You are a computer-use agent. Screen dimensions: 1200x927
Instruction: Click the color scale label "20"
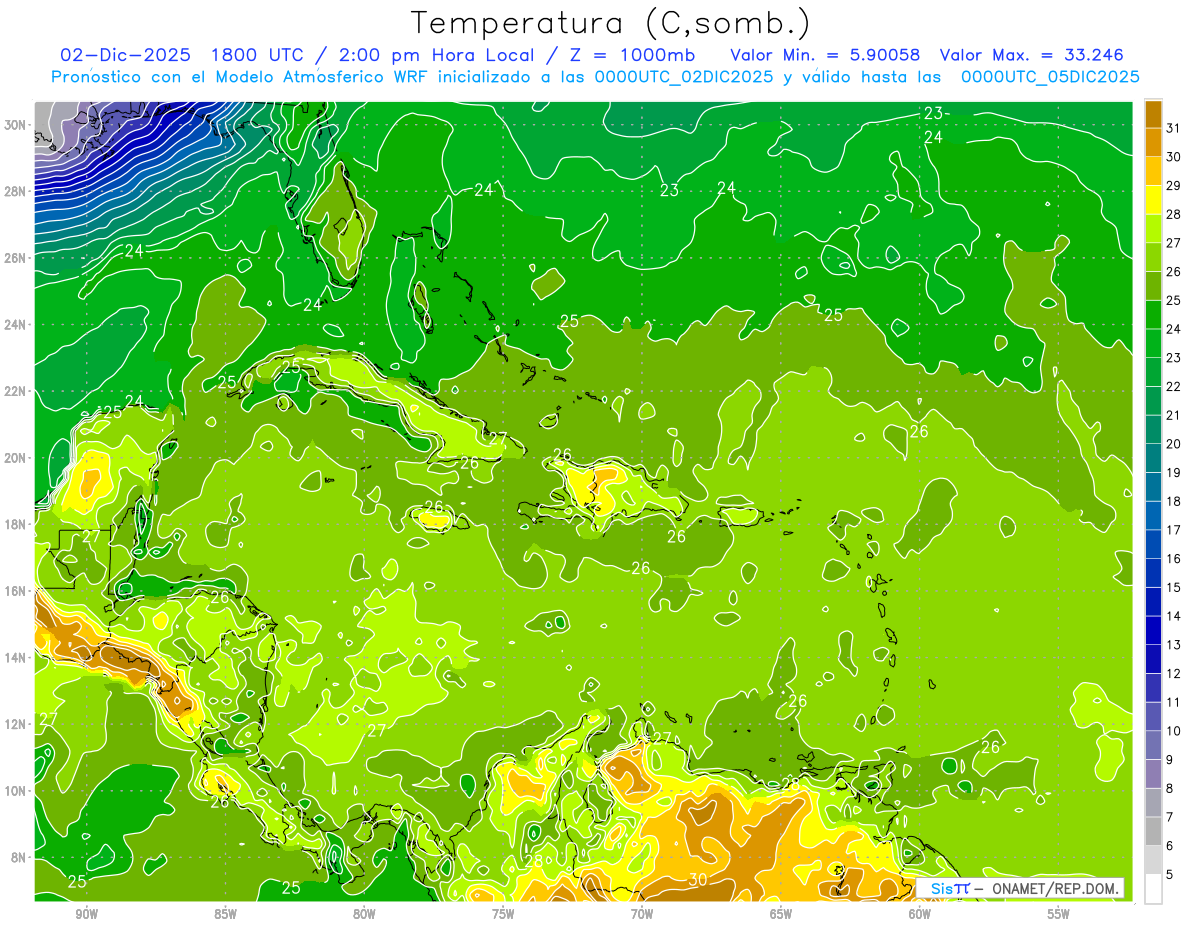[x=1173, y=443]
